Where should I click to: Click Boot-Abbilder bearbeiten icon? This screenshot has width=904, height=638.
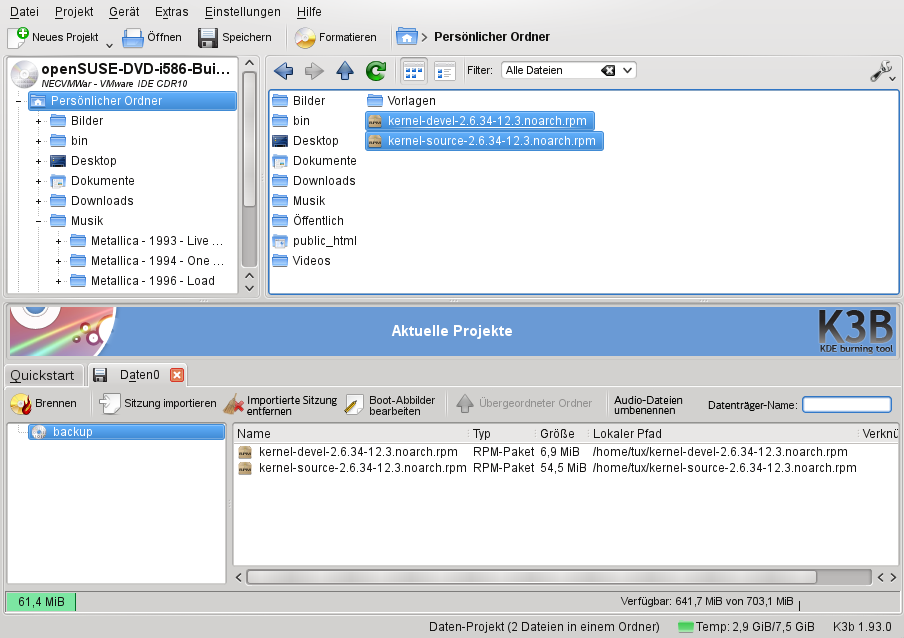click(x=354, y=404)
